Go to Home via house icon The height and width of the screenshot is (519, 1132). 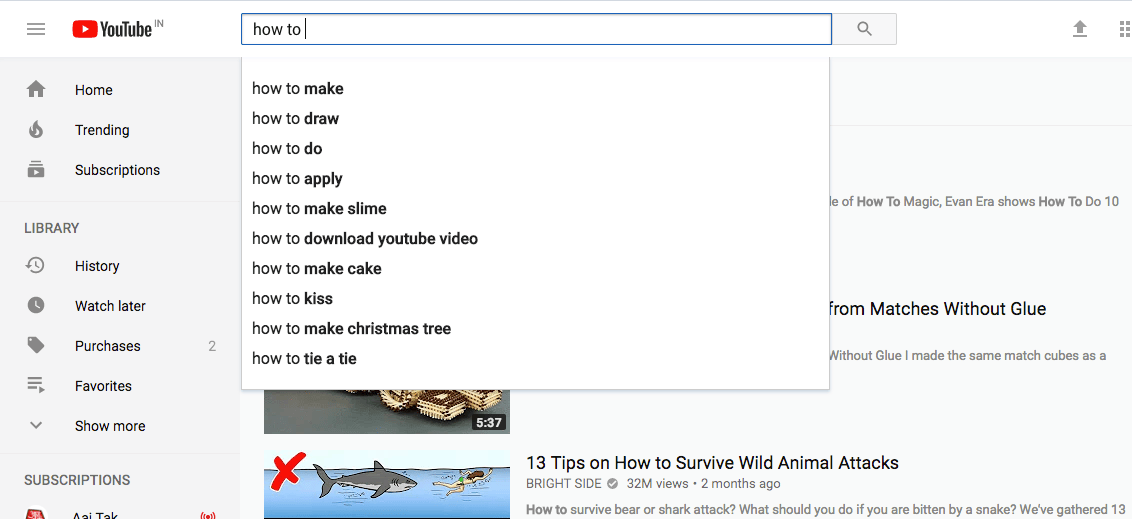pyautogui.click(x=36, y=90)
